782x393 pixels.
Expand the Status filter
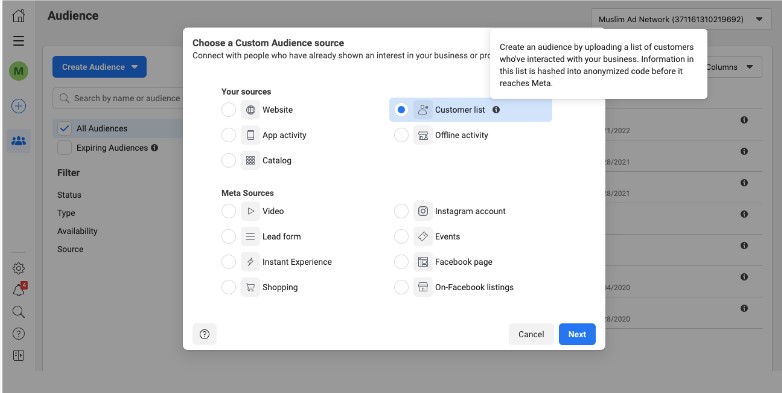[x=69, y=195]
